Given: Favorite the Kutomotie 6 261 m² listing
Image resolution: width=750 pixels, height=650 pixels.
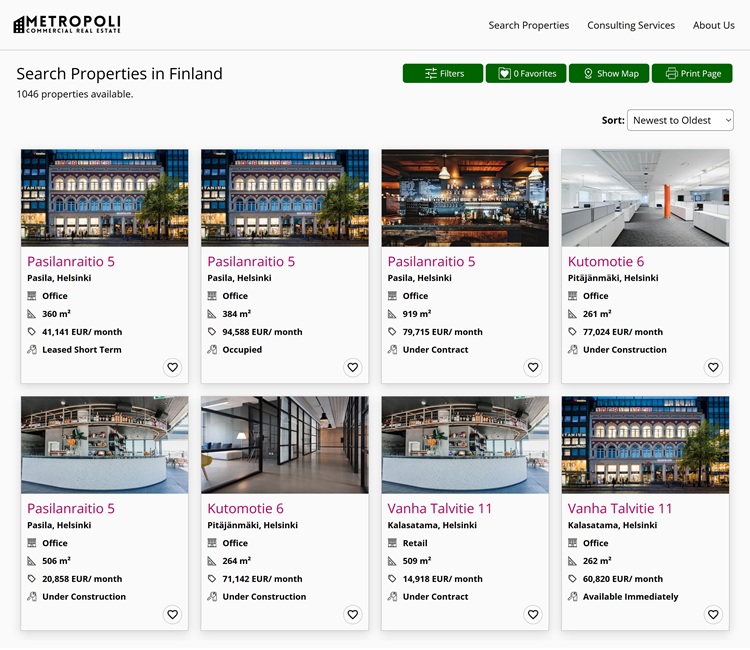Looking at the screenshot, I should [x=712, y=368].
